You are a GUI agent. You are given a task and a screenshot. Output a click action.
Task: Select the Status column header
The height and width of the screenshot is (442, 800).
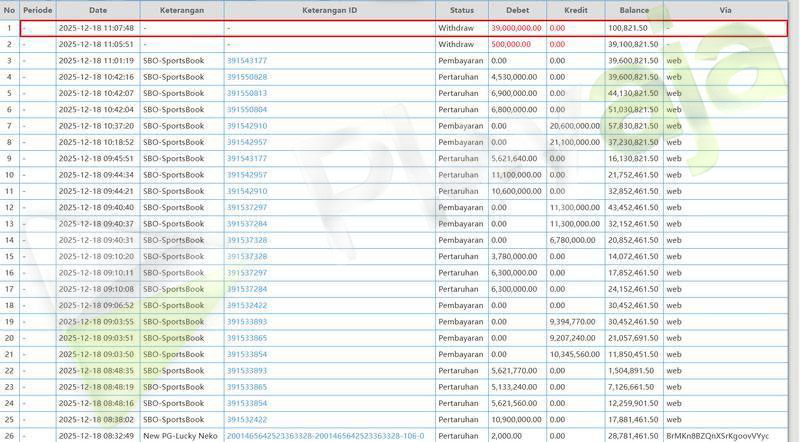461,10
